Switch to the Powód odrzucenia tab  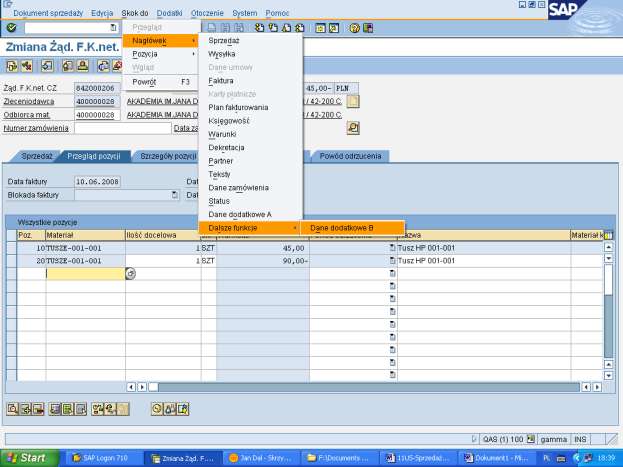(x=350, y=156)
